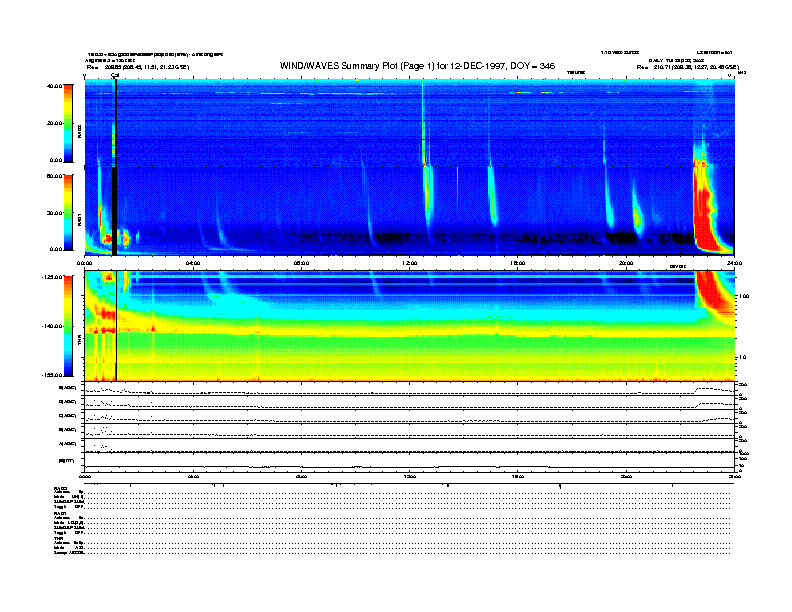Viewport: 792px width, 612px height.
Task: Select the -140.00 label on TNR scale
Action: point(53,326)
